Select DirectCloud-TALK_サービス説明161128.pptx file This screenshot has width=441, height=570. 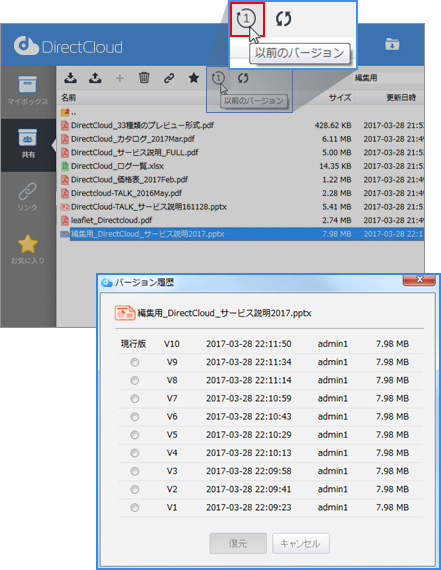pyautogui.click(x=149, y=207)
